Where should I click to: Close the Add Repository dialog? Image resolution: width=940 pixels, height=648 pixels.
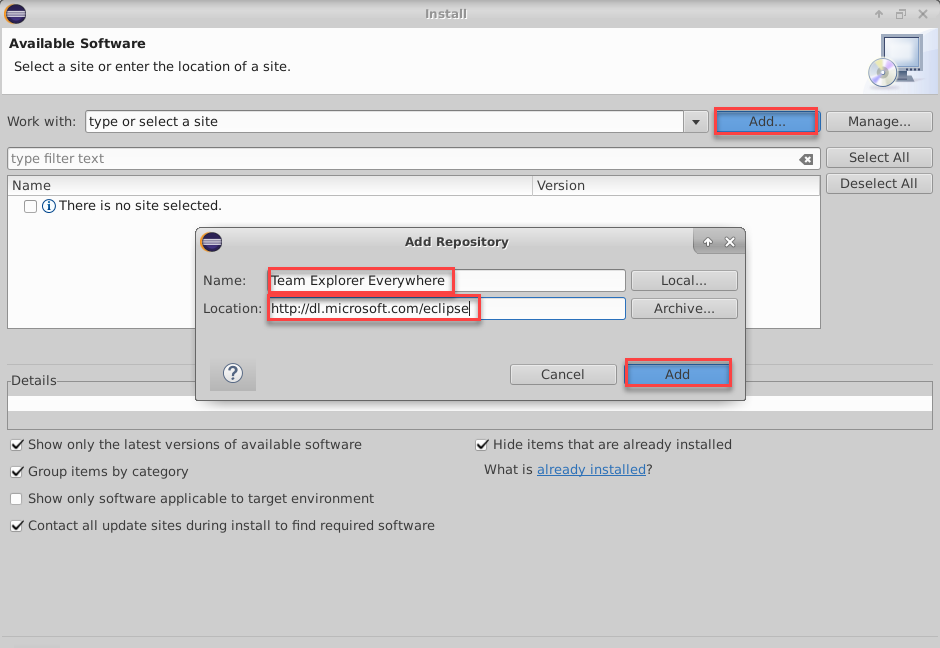(730, 242)
